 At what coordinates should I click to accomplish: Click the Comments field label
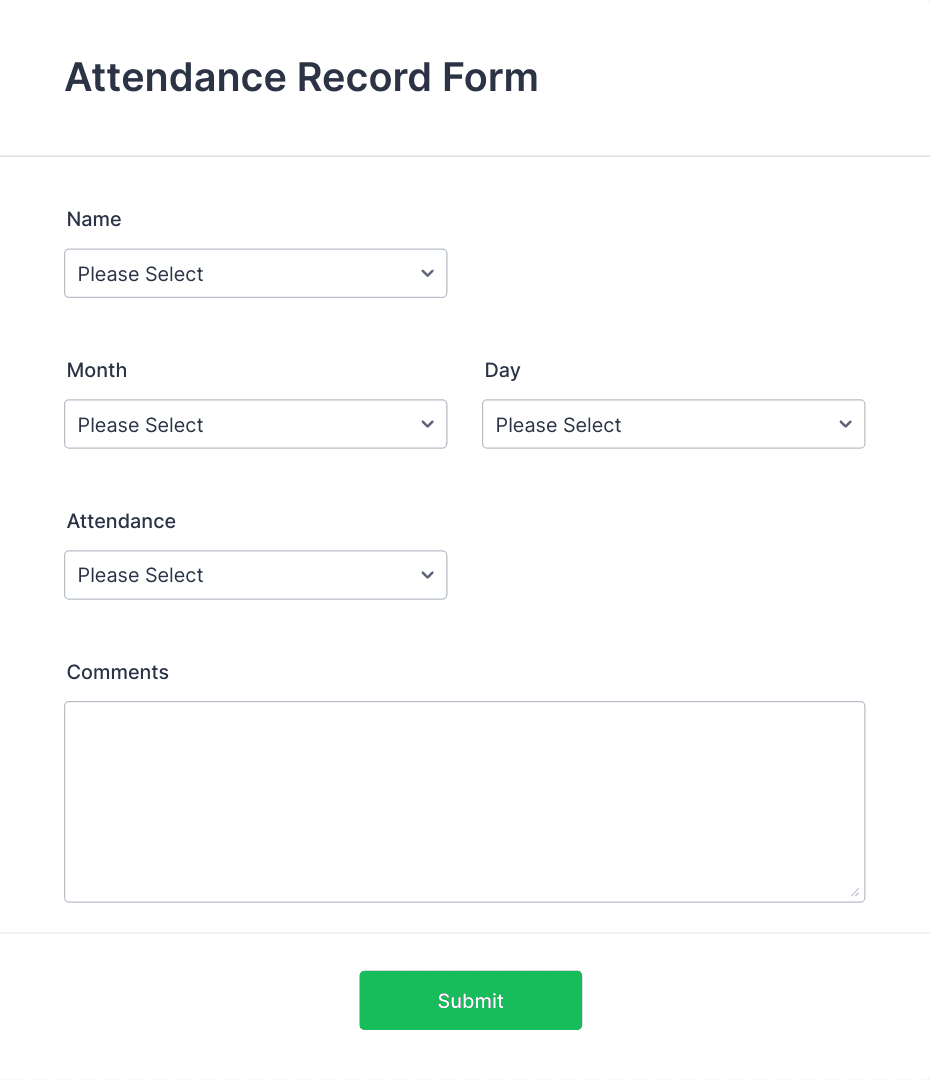tap(118, 672)
